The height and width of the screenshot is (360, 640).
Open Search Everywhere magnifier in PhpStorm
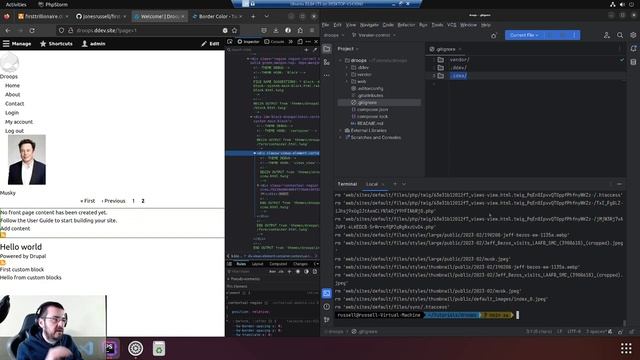620,35
